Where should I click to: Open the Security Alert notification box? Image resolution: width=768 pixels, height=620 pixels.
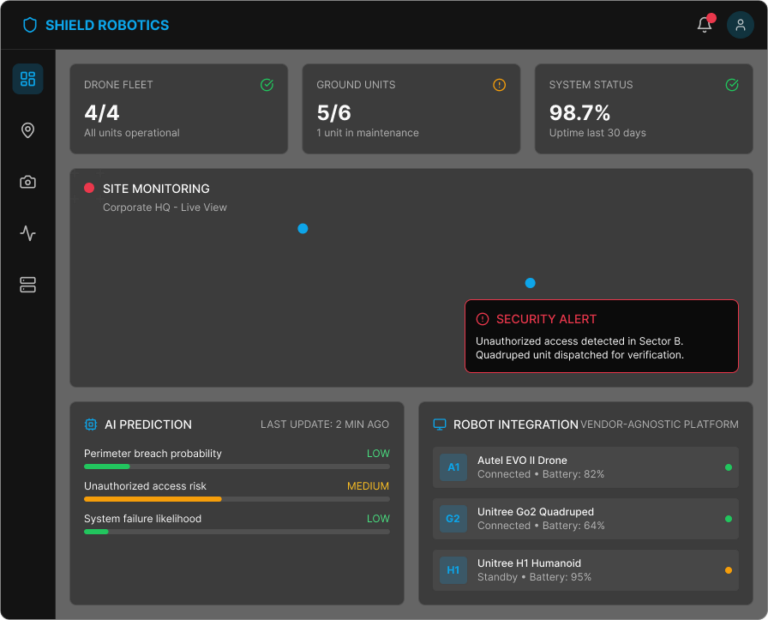click(x=601, y=336)
